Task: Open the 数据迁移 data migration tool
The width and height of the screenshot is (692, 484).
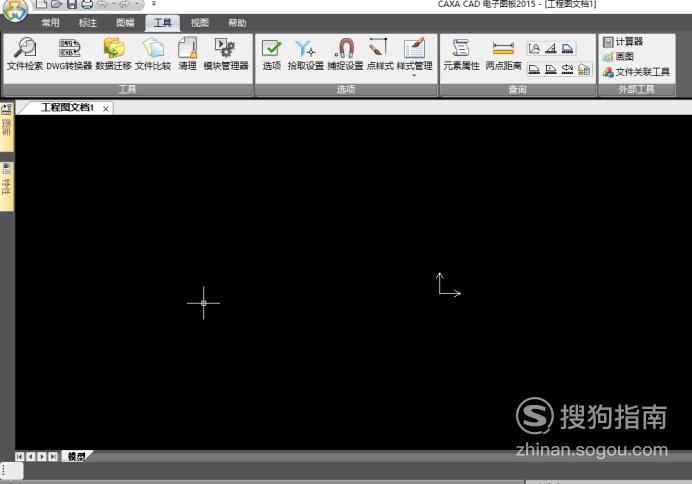Action: coord(113,54)
